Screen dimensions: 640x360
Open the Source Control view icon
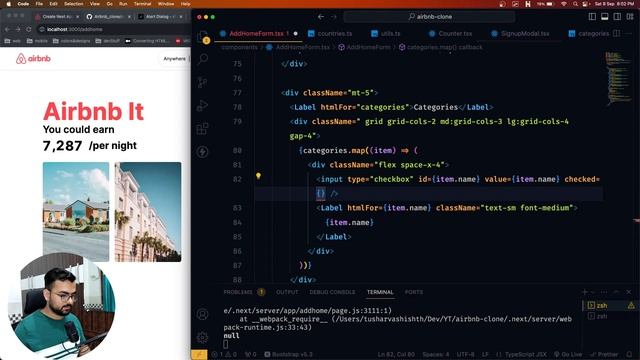click(203, 82)
